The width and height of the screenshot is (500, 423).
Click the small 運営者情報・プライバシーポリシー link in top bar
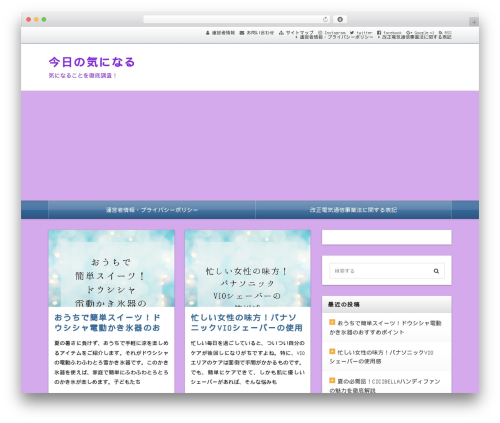tap(334, 37)
